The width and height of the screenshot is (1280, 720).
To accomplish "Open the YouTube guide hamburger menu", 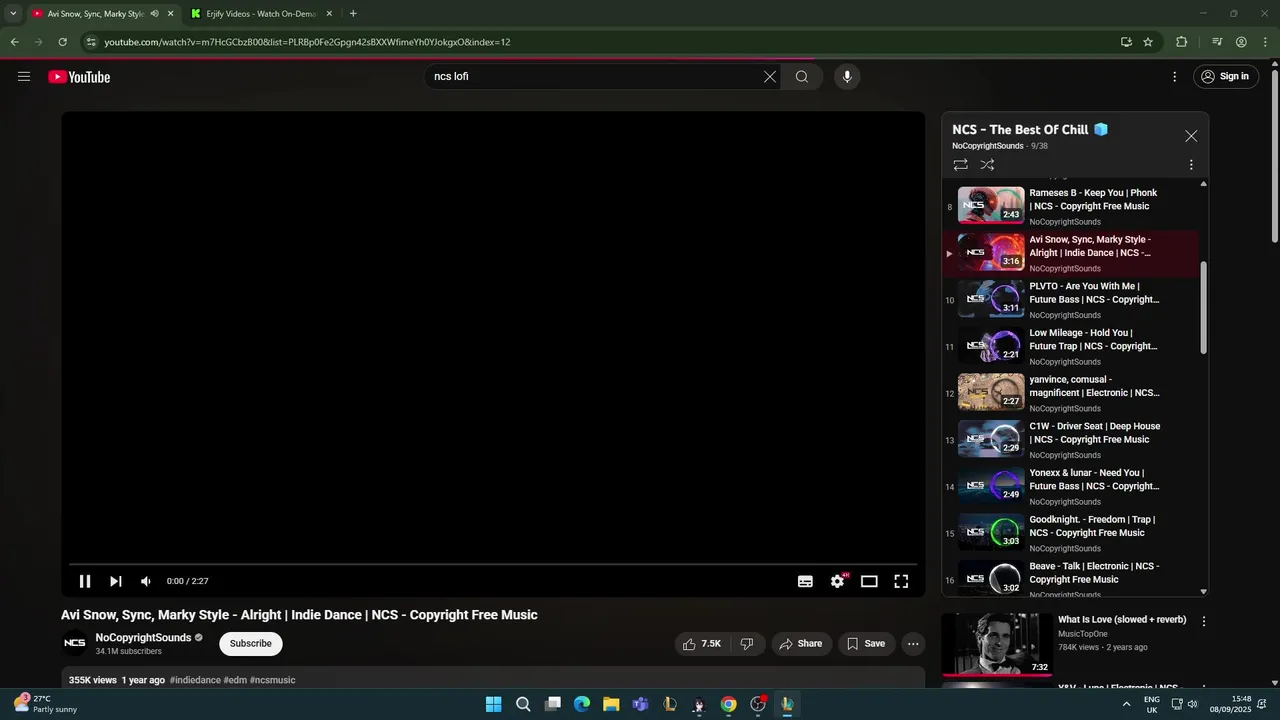I will [24, 77].
